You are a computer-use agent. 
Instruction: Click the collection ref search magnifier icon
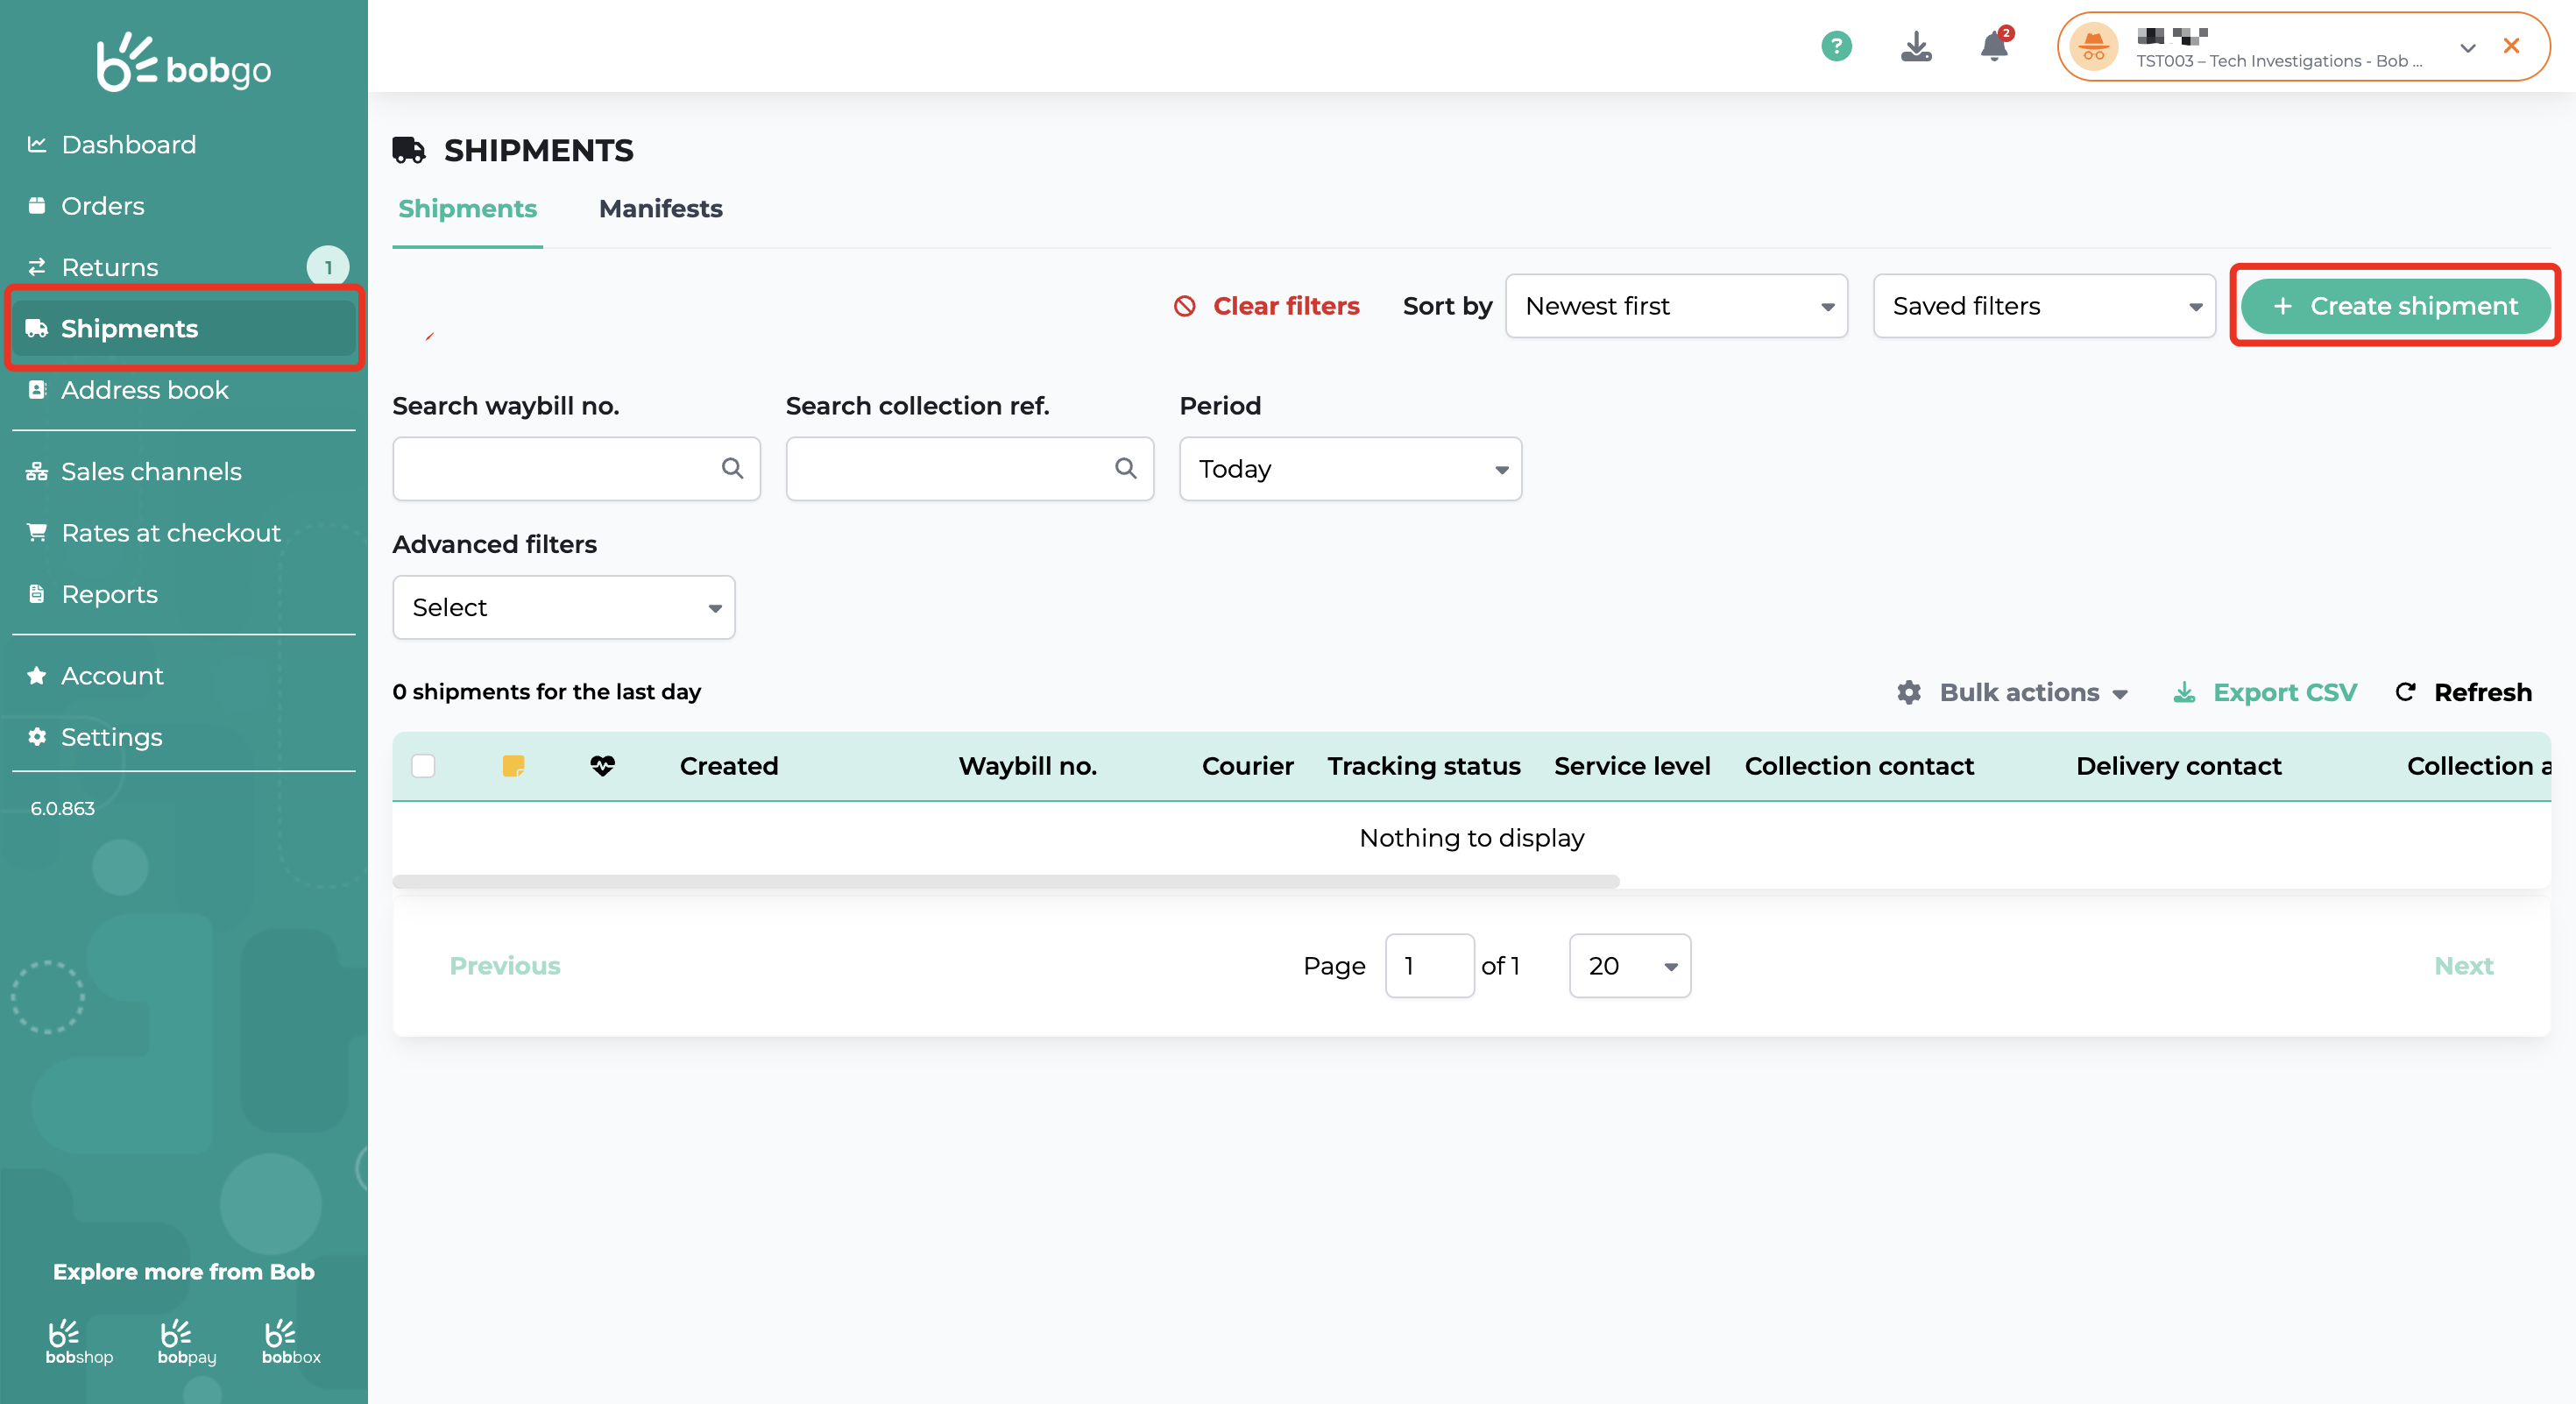click(x=1126, y=468)
